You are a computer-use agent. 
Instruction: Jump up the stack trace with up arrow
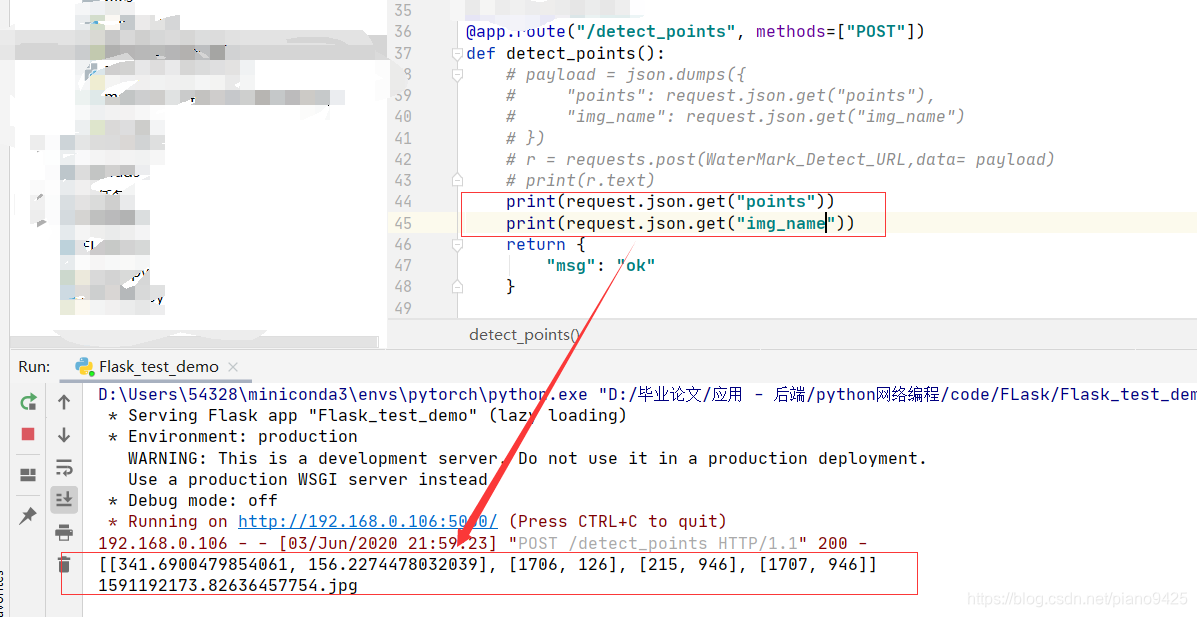pyautogui.click(x=64, y=402)
